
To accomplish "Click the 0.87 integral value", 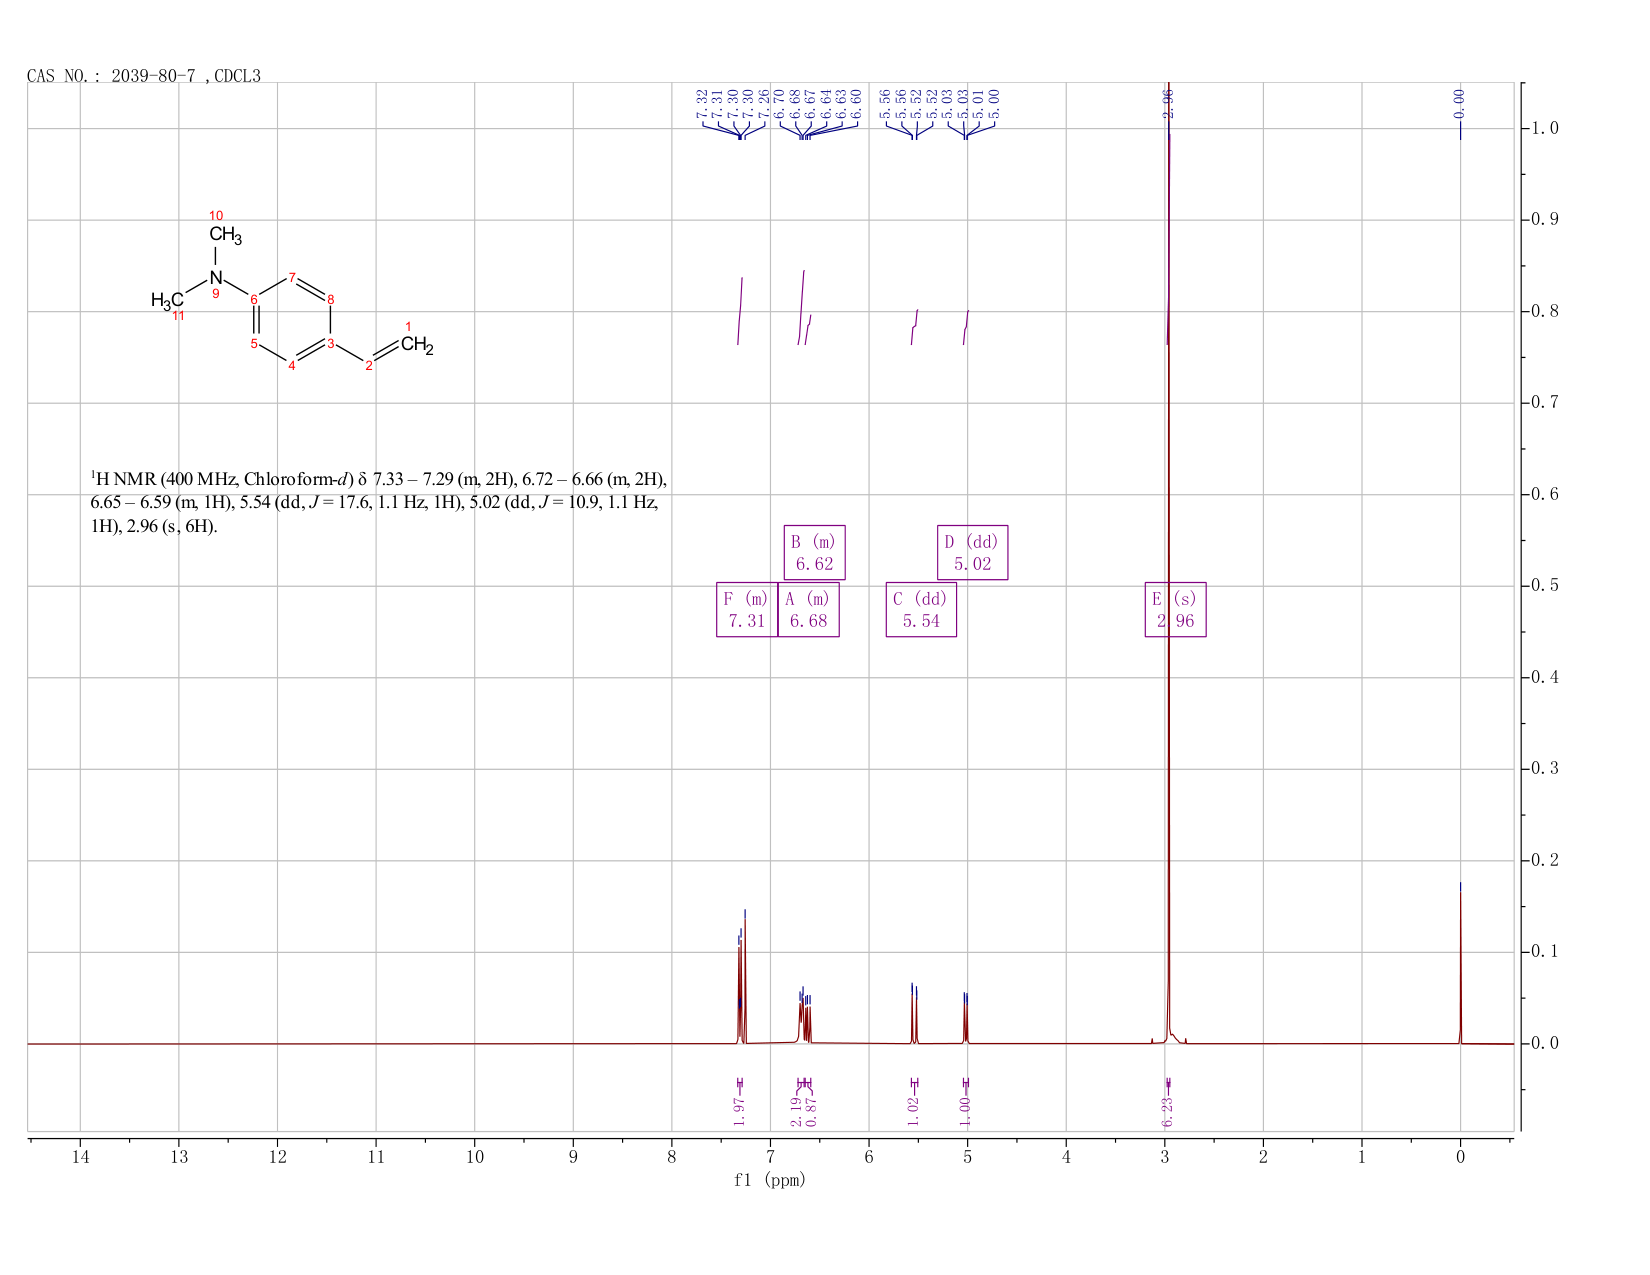I will (x=811, y=1110).
